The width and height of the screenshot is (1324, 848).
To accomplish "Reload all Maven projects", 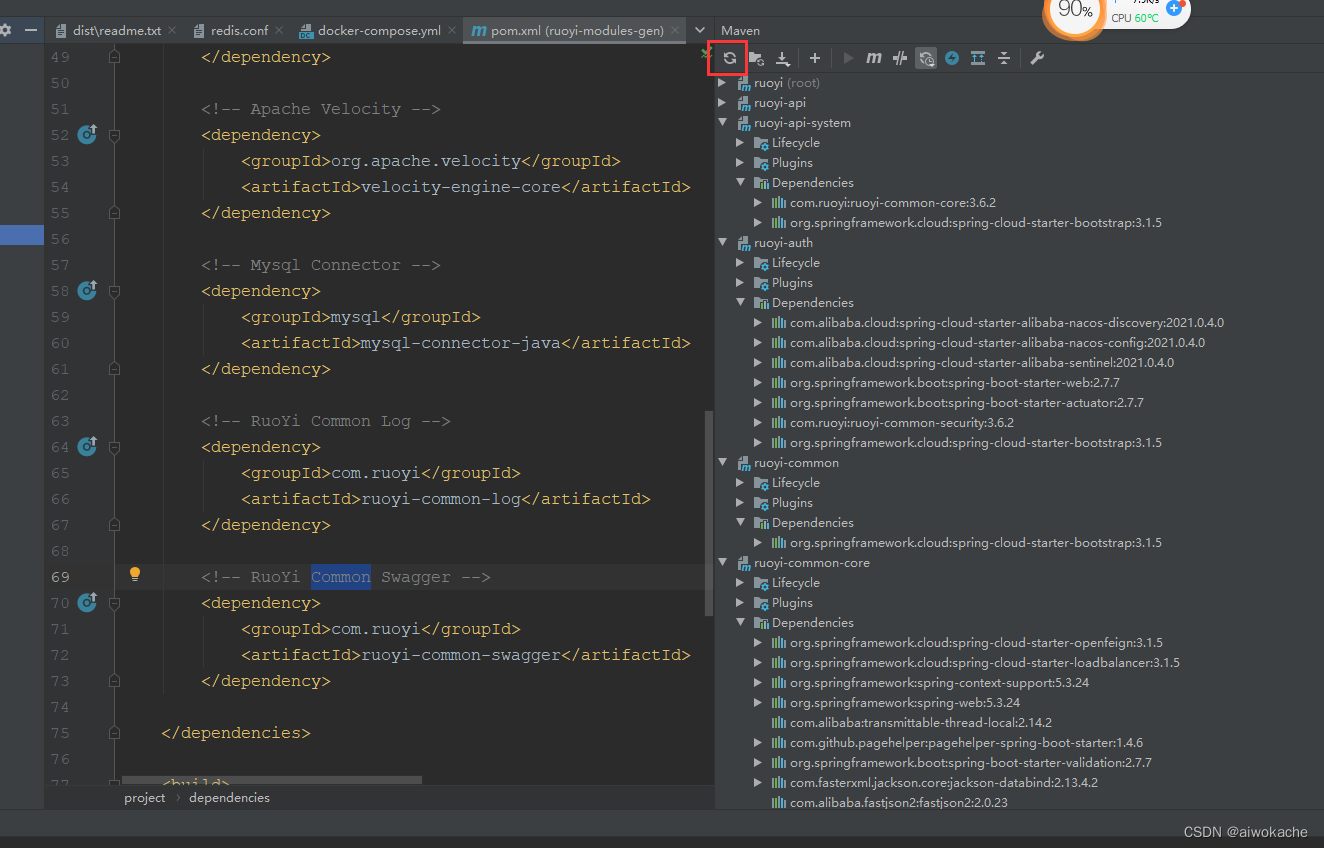I will coord(730,58).
